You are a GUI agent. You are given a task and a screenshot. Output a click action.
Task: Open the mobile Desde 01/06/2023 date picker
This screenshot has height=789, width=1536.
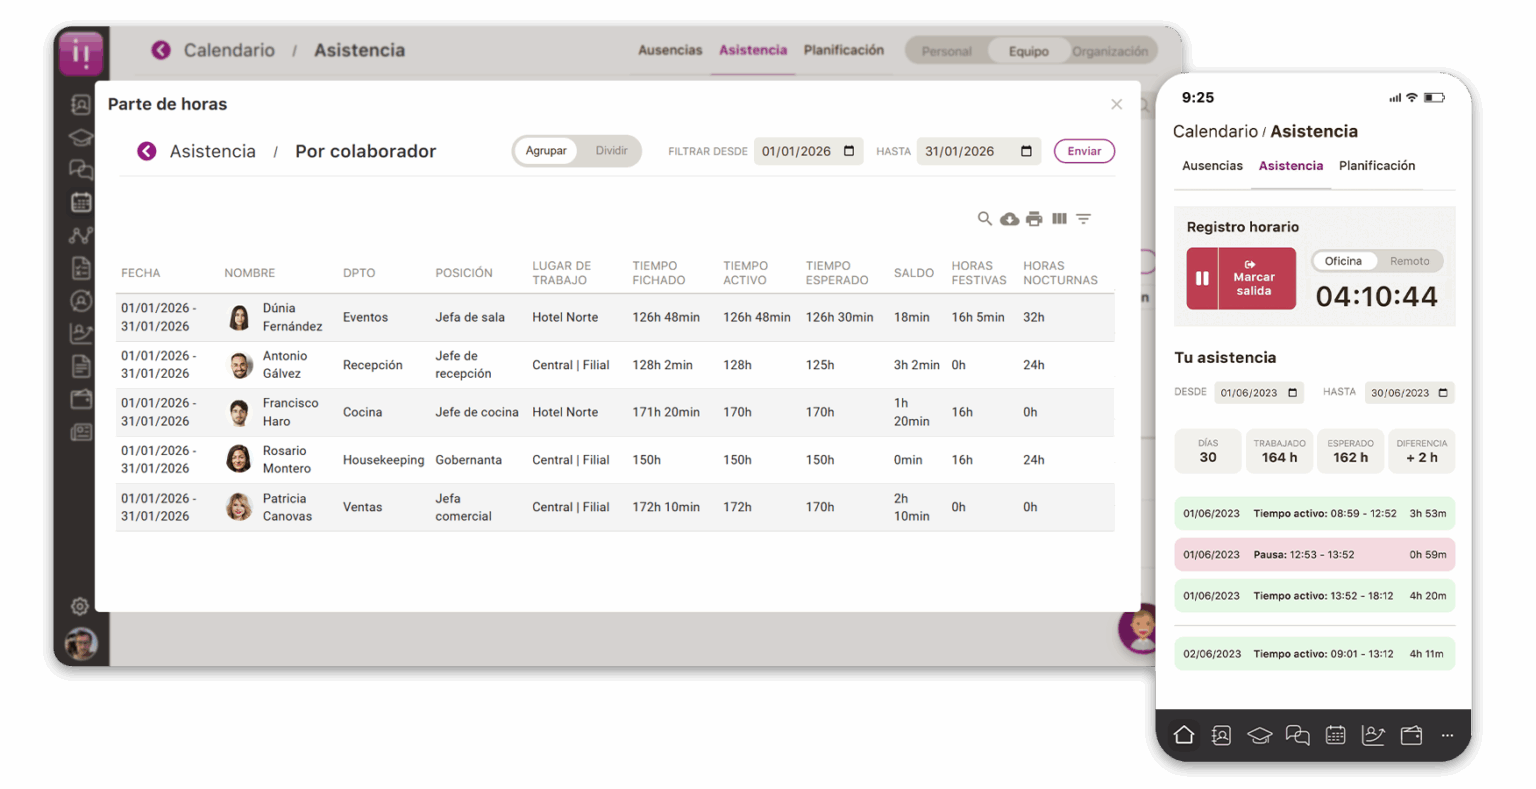[x=1292, y=393]
